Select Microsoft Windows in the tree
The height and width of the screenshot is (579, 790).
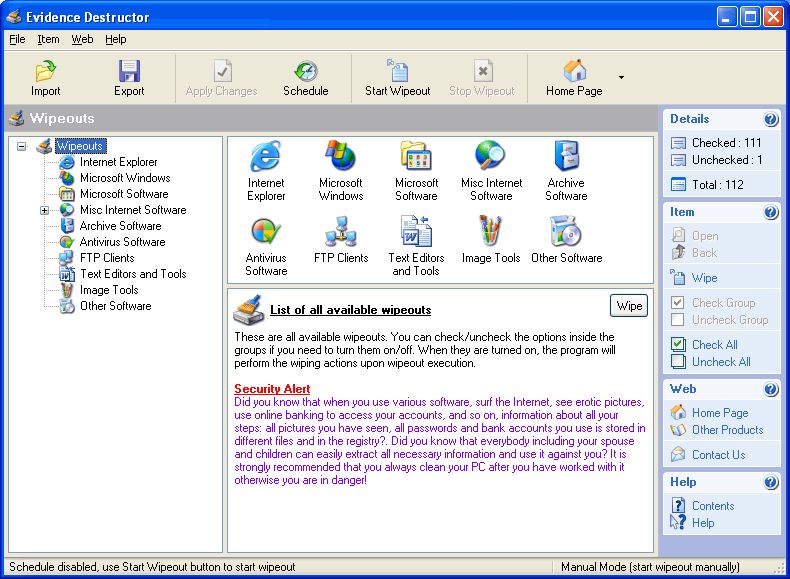point(125,178)
